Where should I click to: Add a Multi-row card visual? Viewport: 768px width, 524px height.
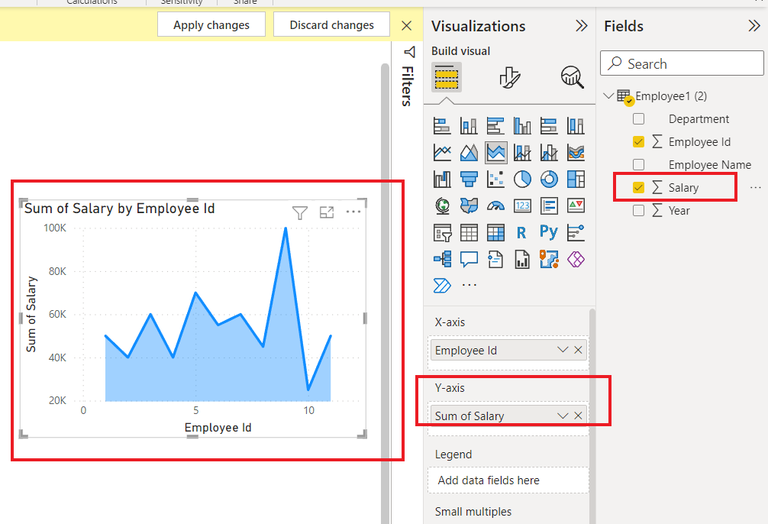(x=549, y=206)
